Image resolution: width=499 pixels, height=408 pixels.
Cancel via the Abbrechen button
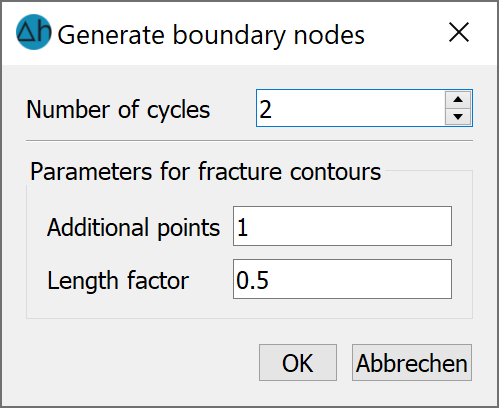[412, 363]
